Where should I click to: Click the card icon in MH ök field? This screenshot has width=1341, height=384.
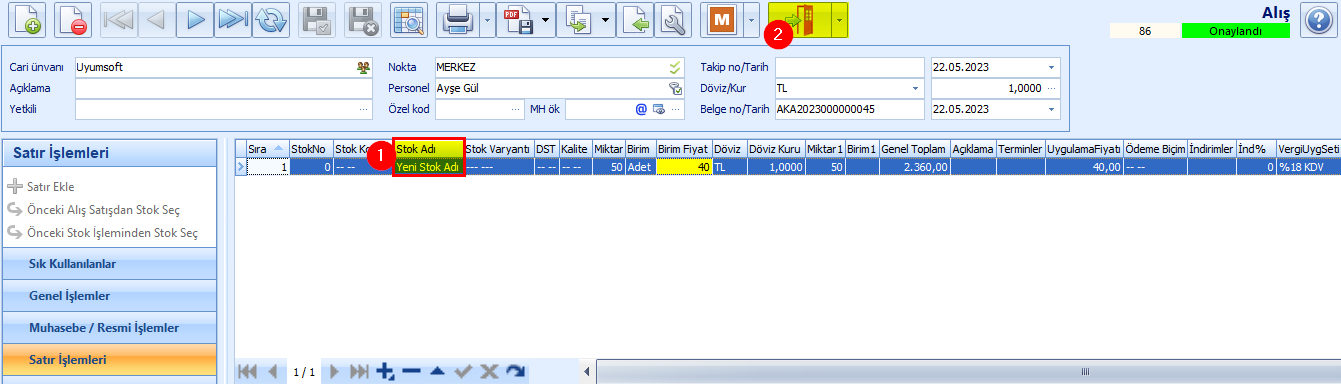pos(659,109)
